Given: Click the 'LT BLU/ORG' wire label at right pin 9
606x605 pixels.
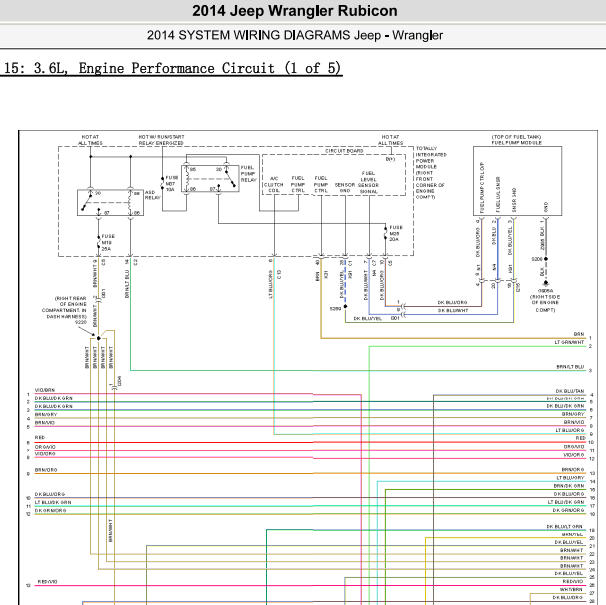Looking at the screenshot, I should pyautogui.click(x=570, y=430).
